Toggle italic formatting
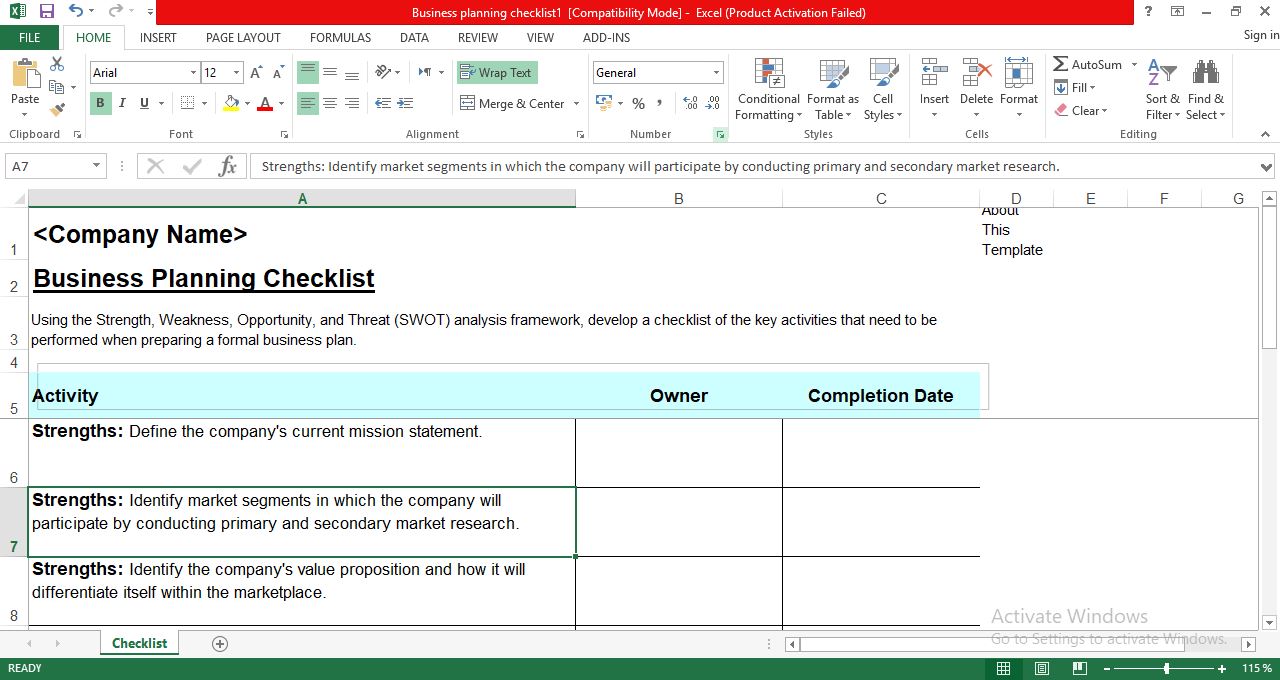The width and height of the screenshot is (1280, 680). tap(121, 103)
